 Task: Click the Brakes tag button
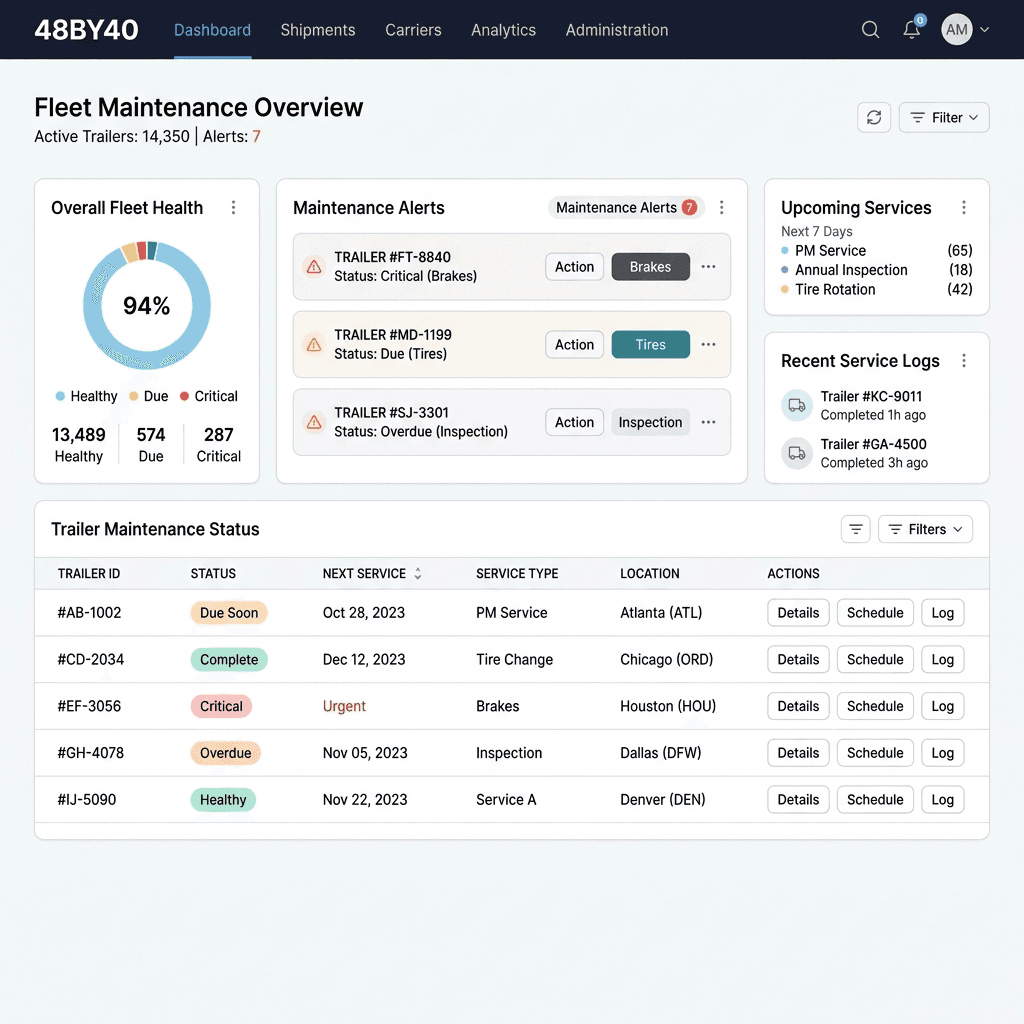click(x=650, y=266)
